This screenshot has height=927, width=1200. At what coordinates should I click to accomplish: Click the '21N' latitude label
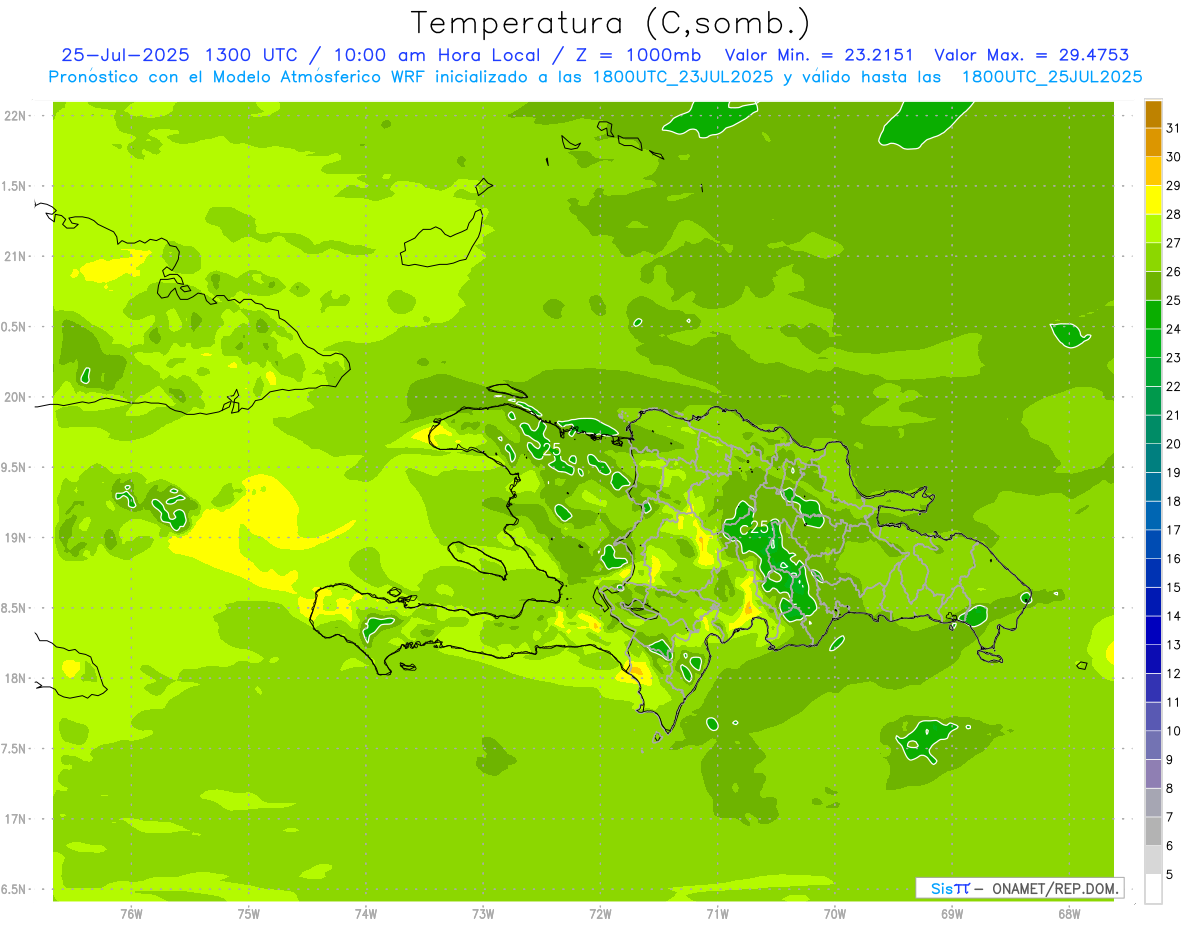pos(15,256)
